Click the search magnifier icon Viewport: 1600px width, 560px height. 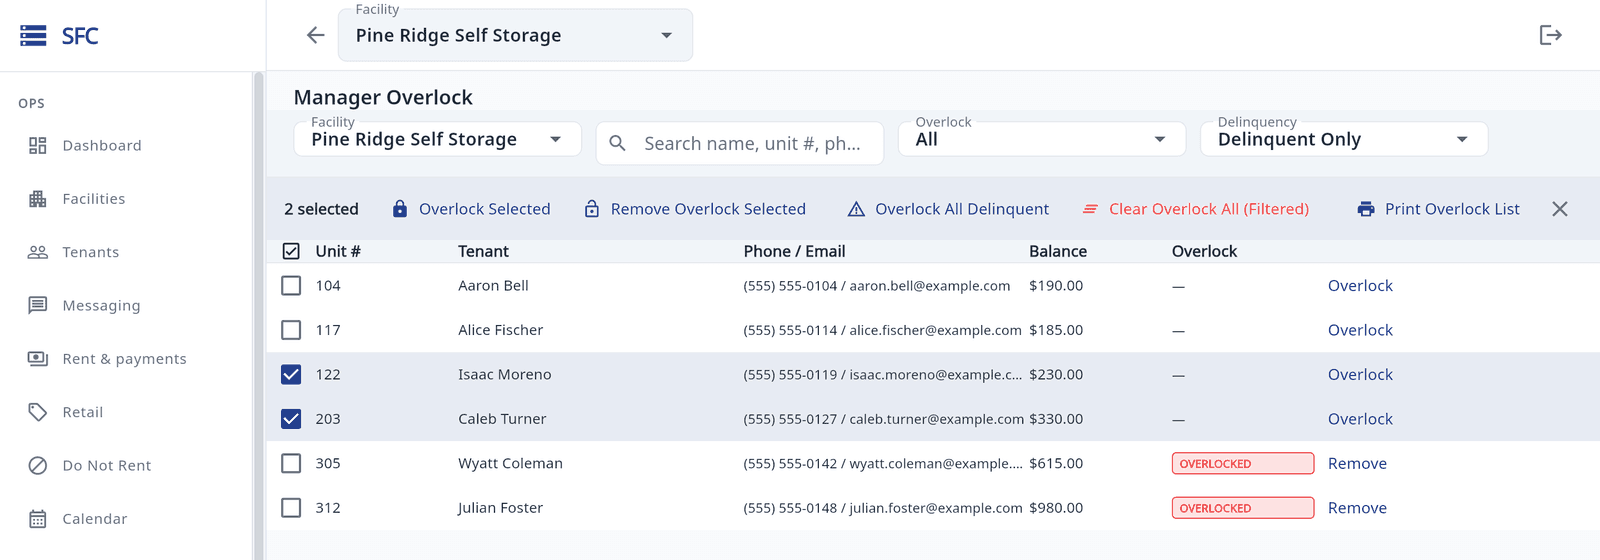(618, 143)
